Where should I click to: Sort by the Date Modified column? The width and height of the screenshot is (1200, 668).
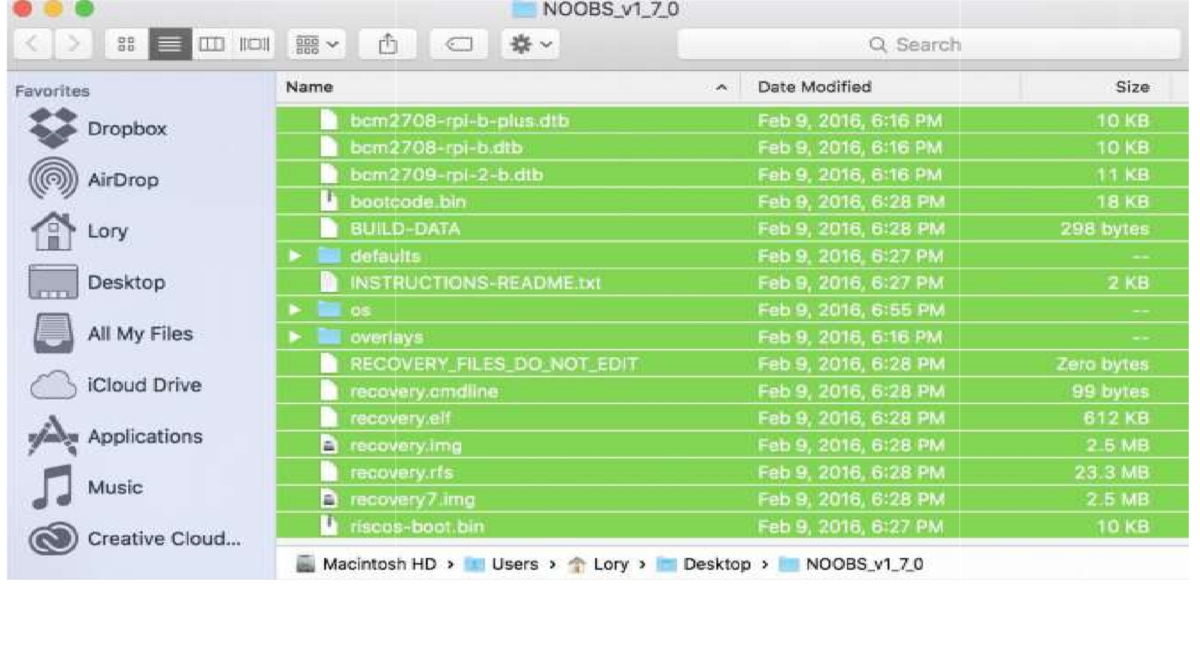[x=814, y=87]
